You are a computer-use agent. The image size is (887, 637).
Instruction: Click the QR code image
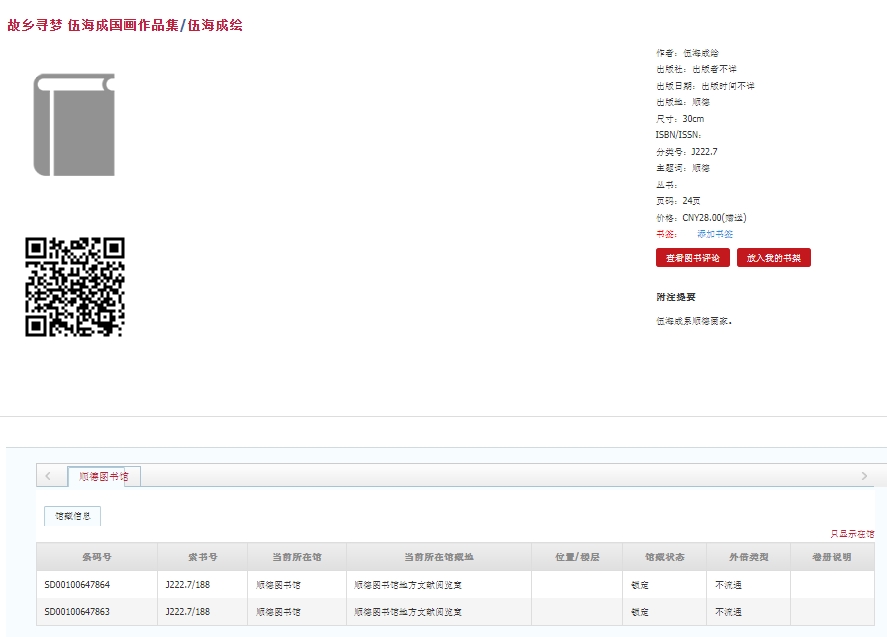point(75,287)
